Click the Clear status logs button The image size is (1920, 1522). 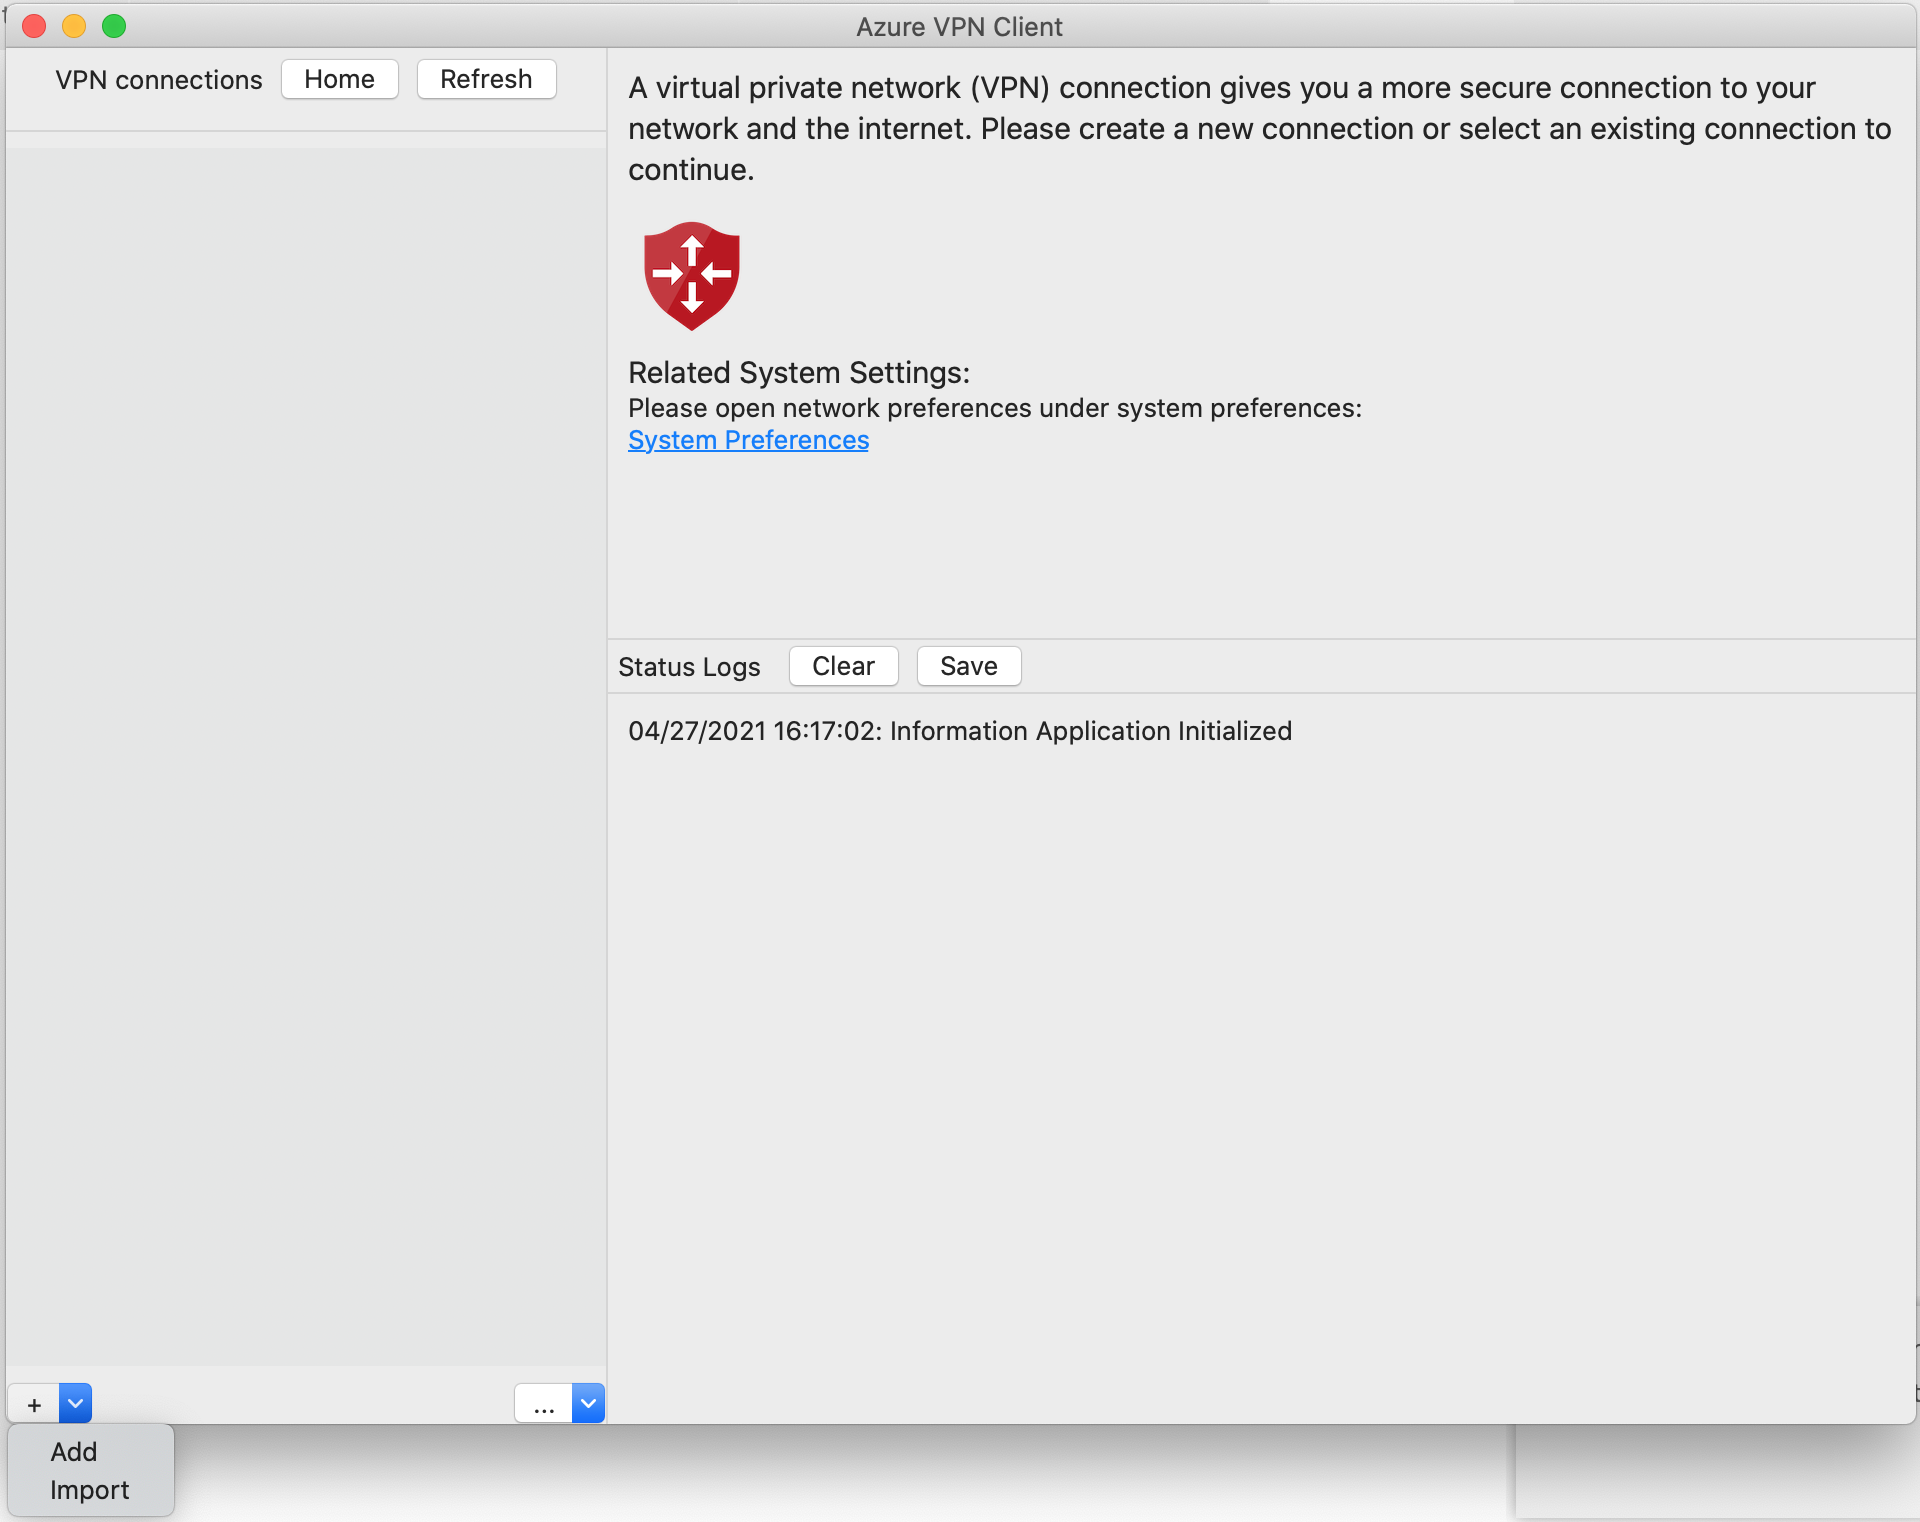pos(843,665)
